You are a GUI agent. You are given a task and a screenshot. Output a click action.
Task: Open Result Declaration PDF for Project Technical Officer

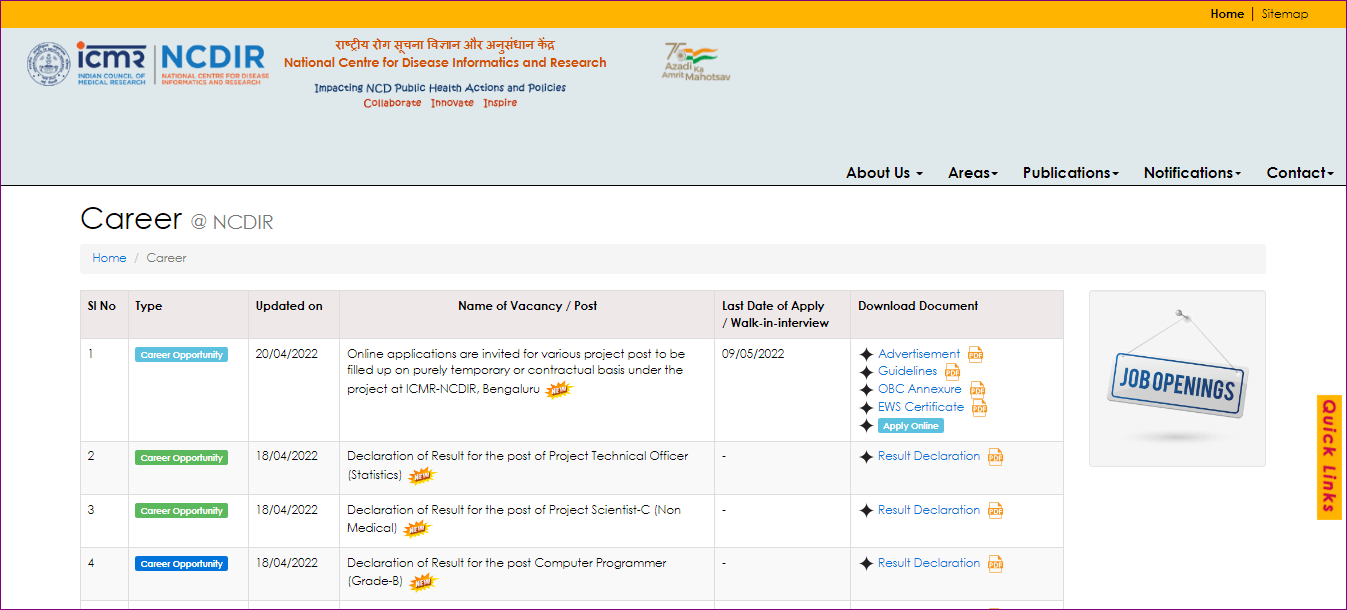(x=995, y=456)
